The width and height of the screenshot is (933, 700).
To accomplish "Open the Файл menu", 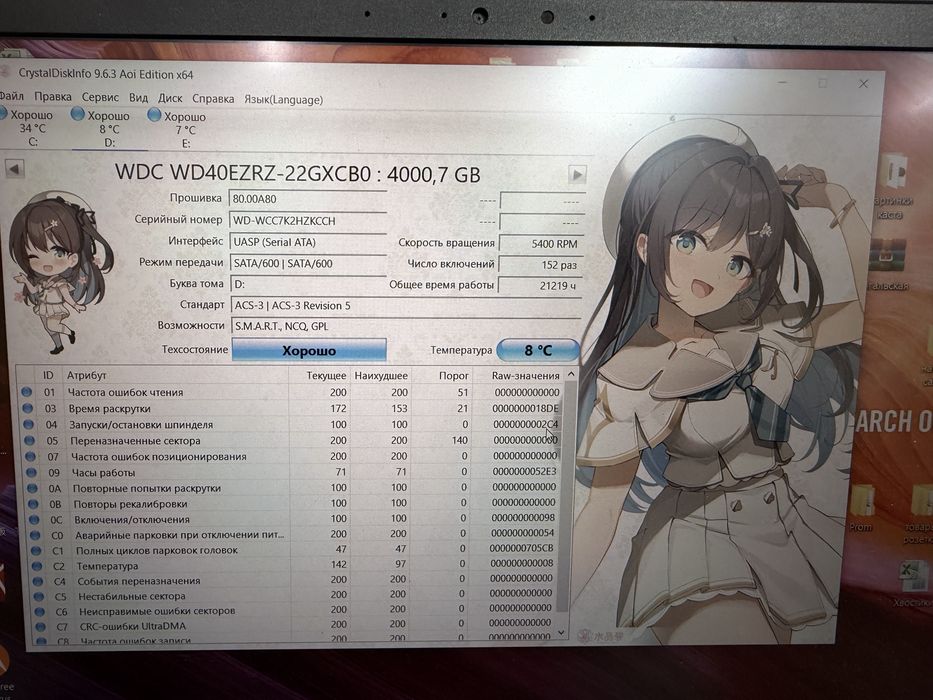I will pos(12,96).
